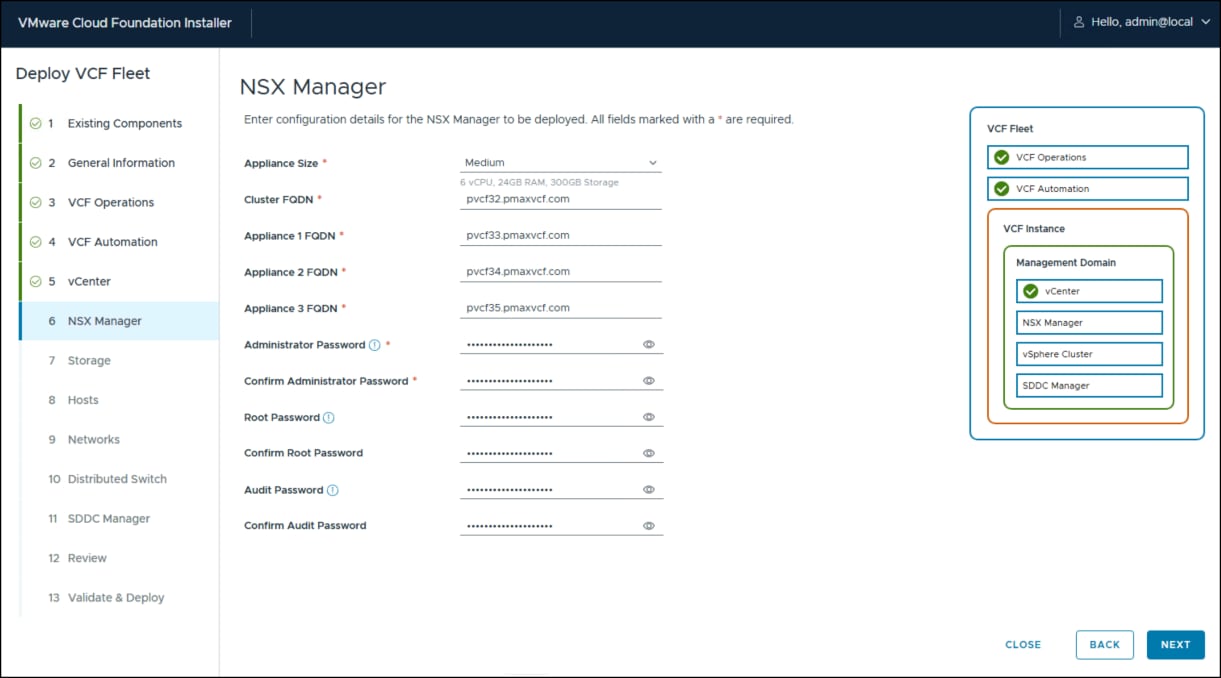Click the Deploy VCF Fleet heading

point(83,74)
